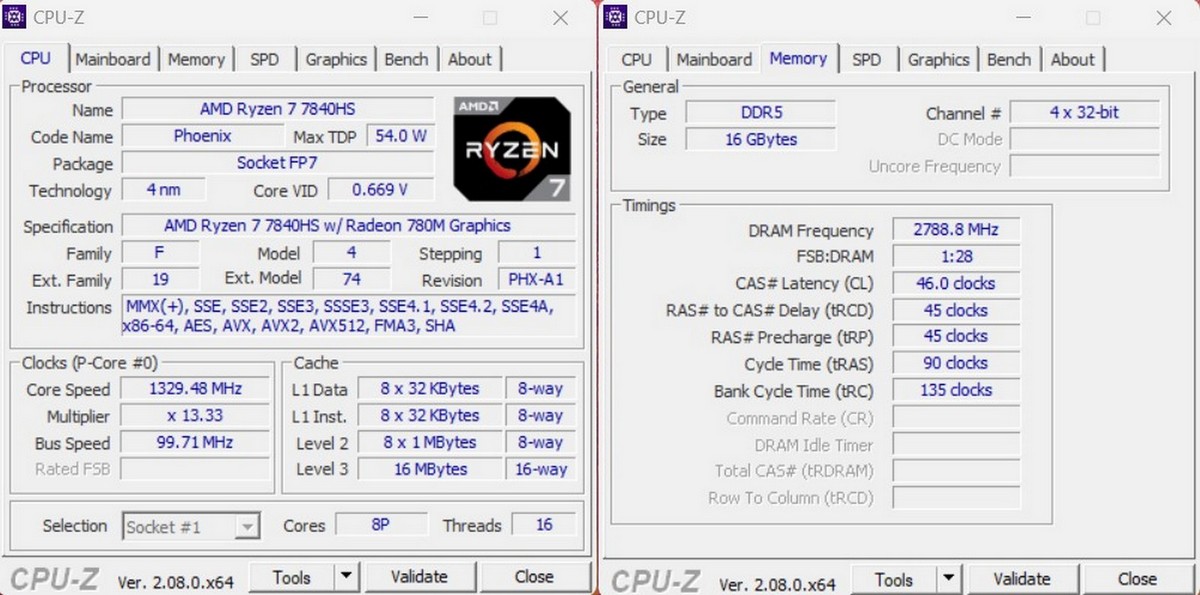Expand Tools dropdown arrow in left window

(346, 577)
